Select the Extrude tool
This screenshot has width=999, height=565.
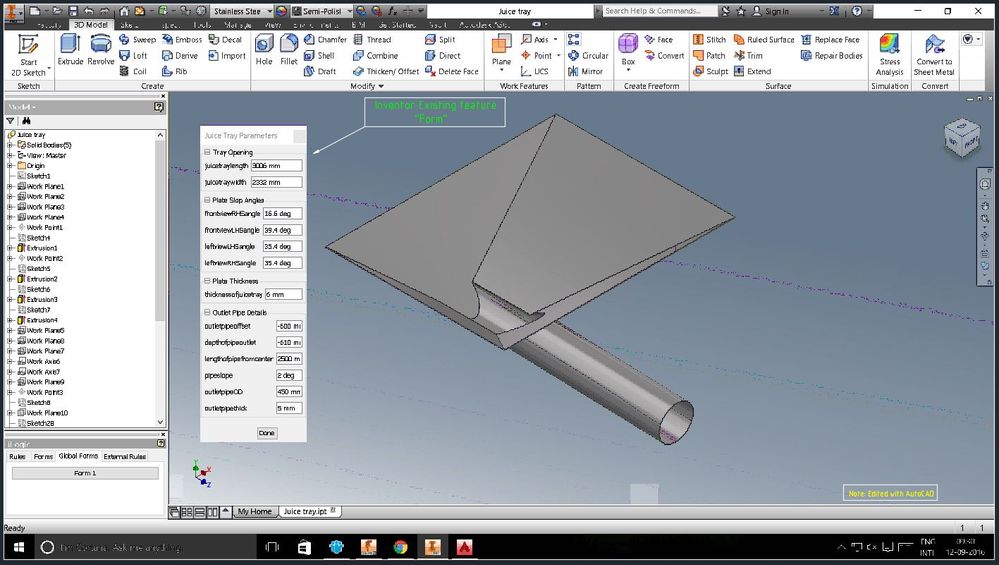tap(70, 50)
